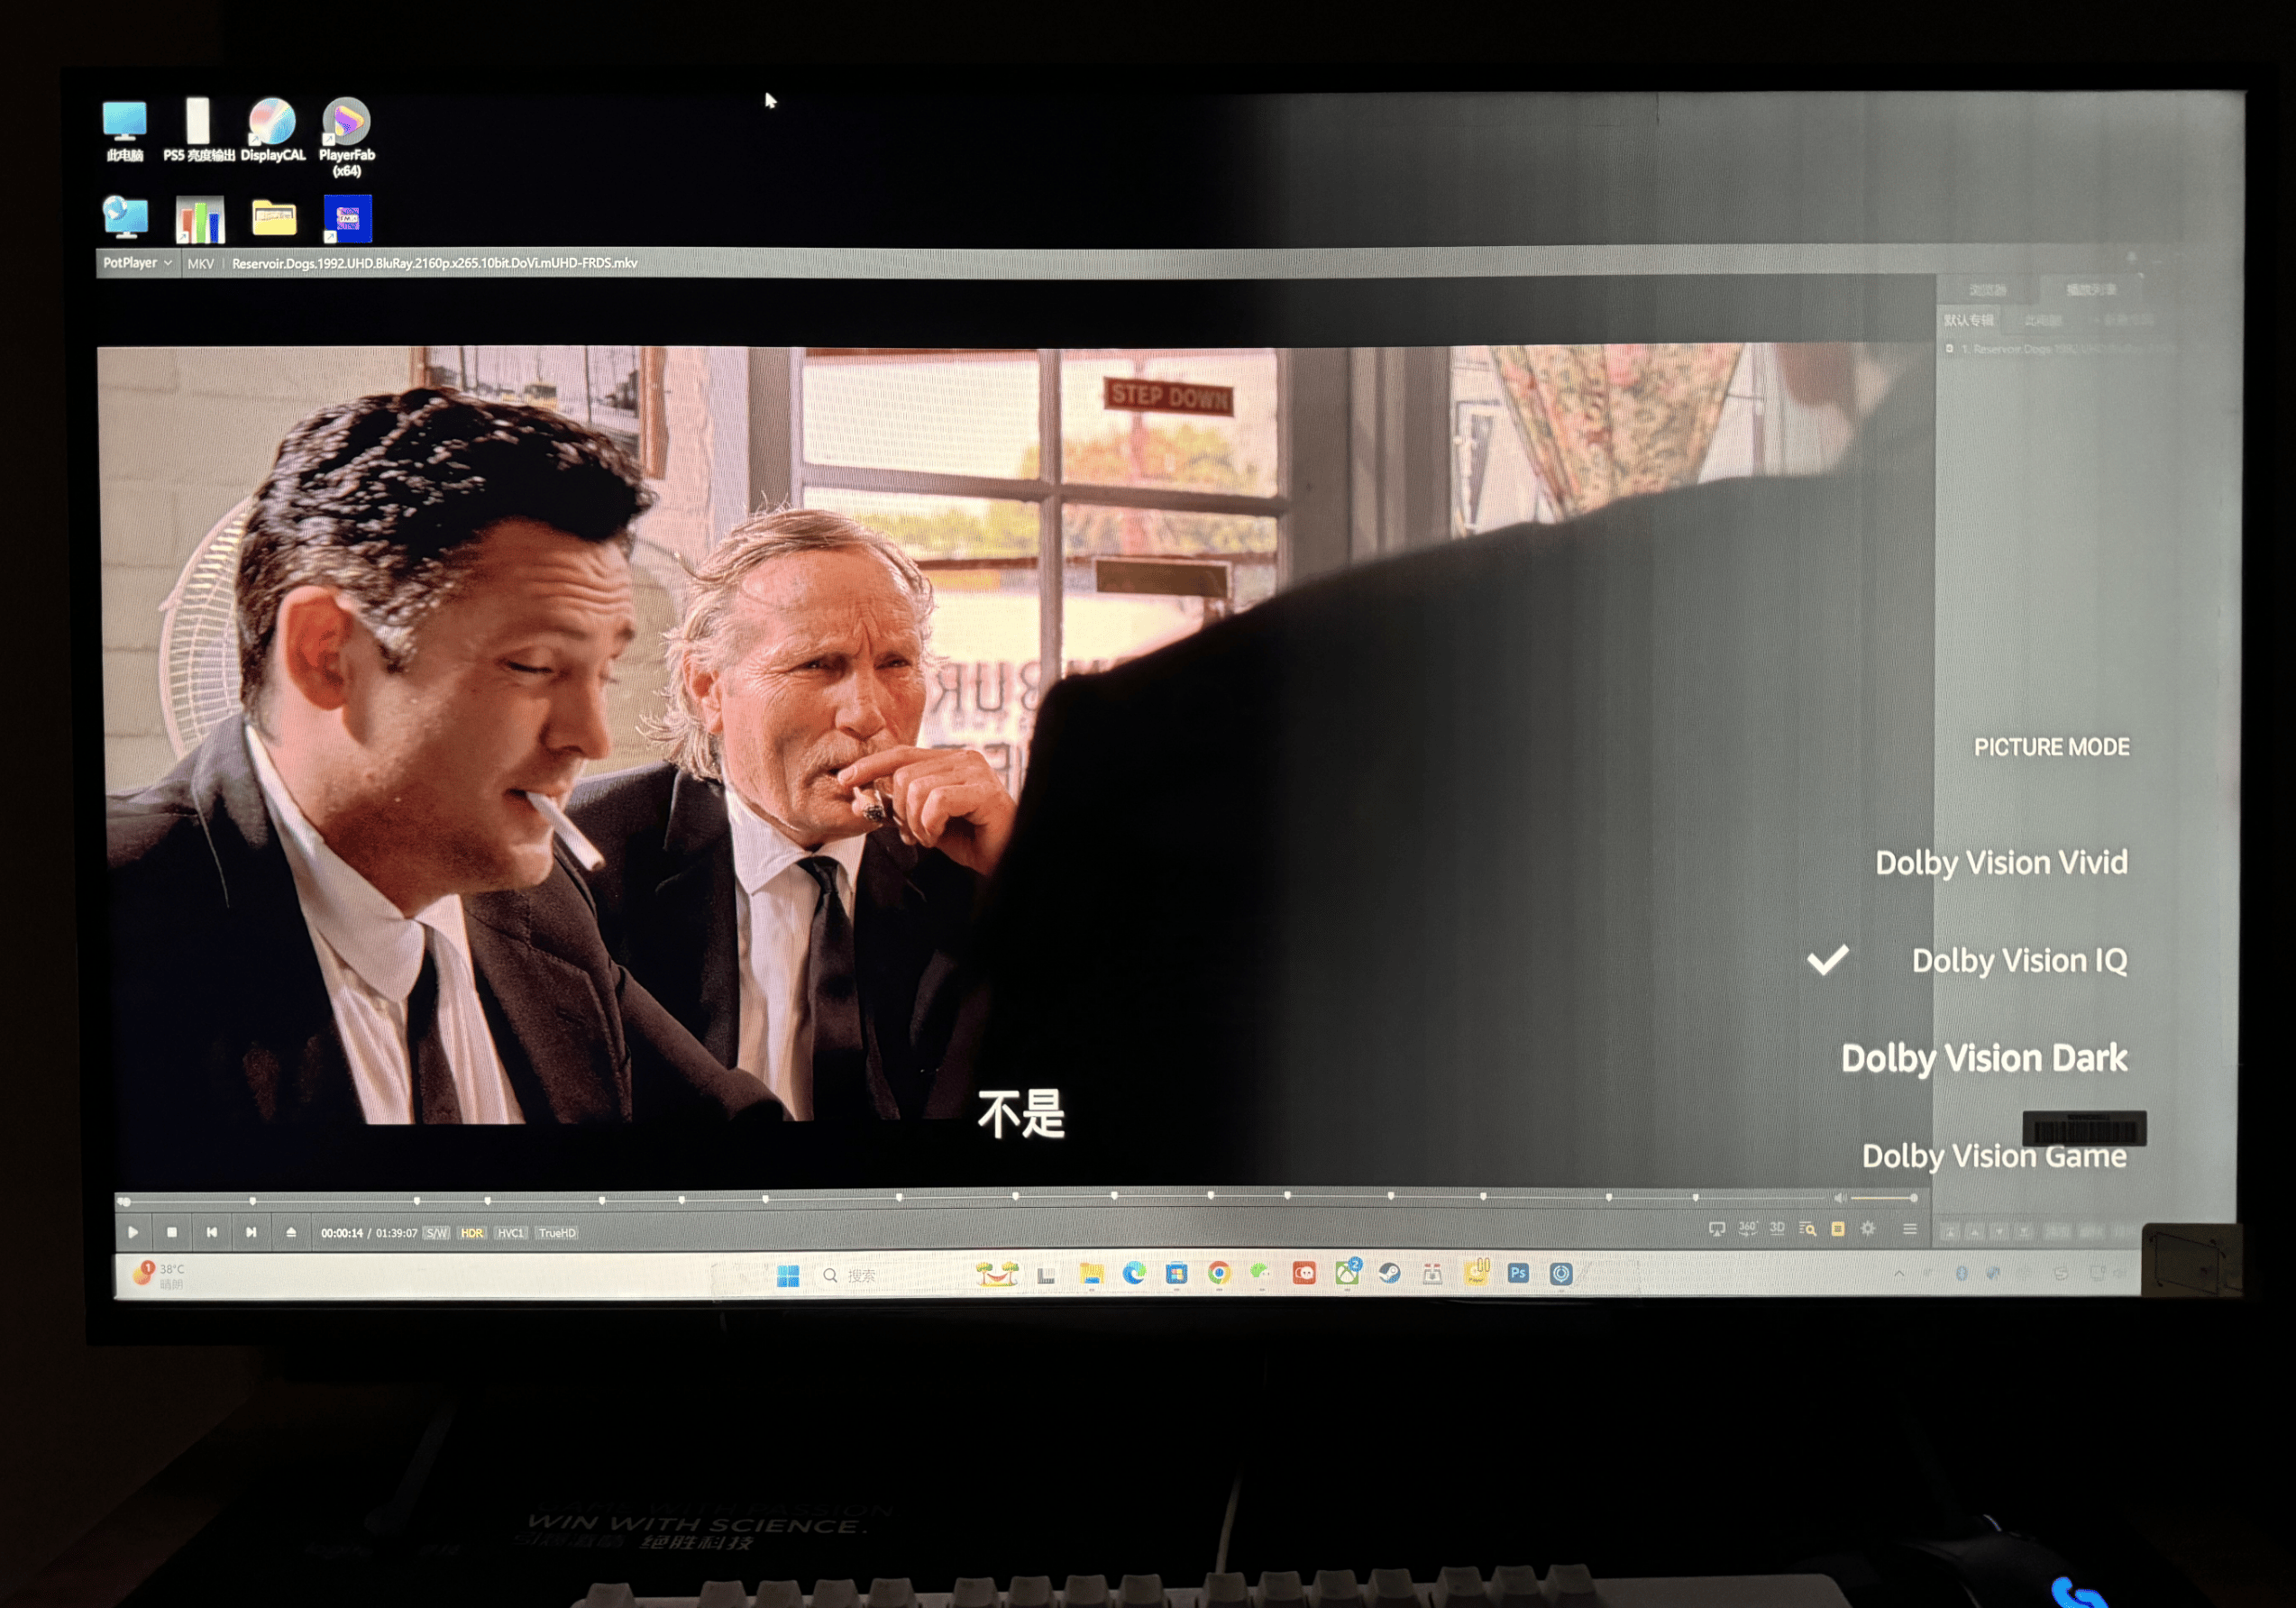The image size is (2296, 1608).
Task: Open the Windows Start menu
Action: 788,1275
